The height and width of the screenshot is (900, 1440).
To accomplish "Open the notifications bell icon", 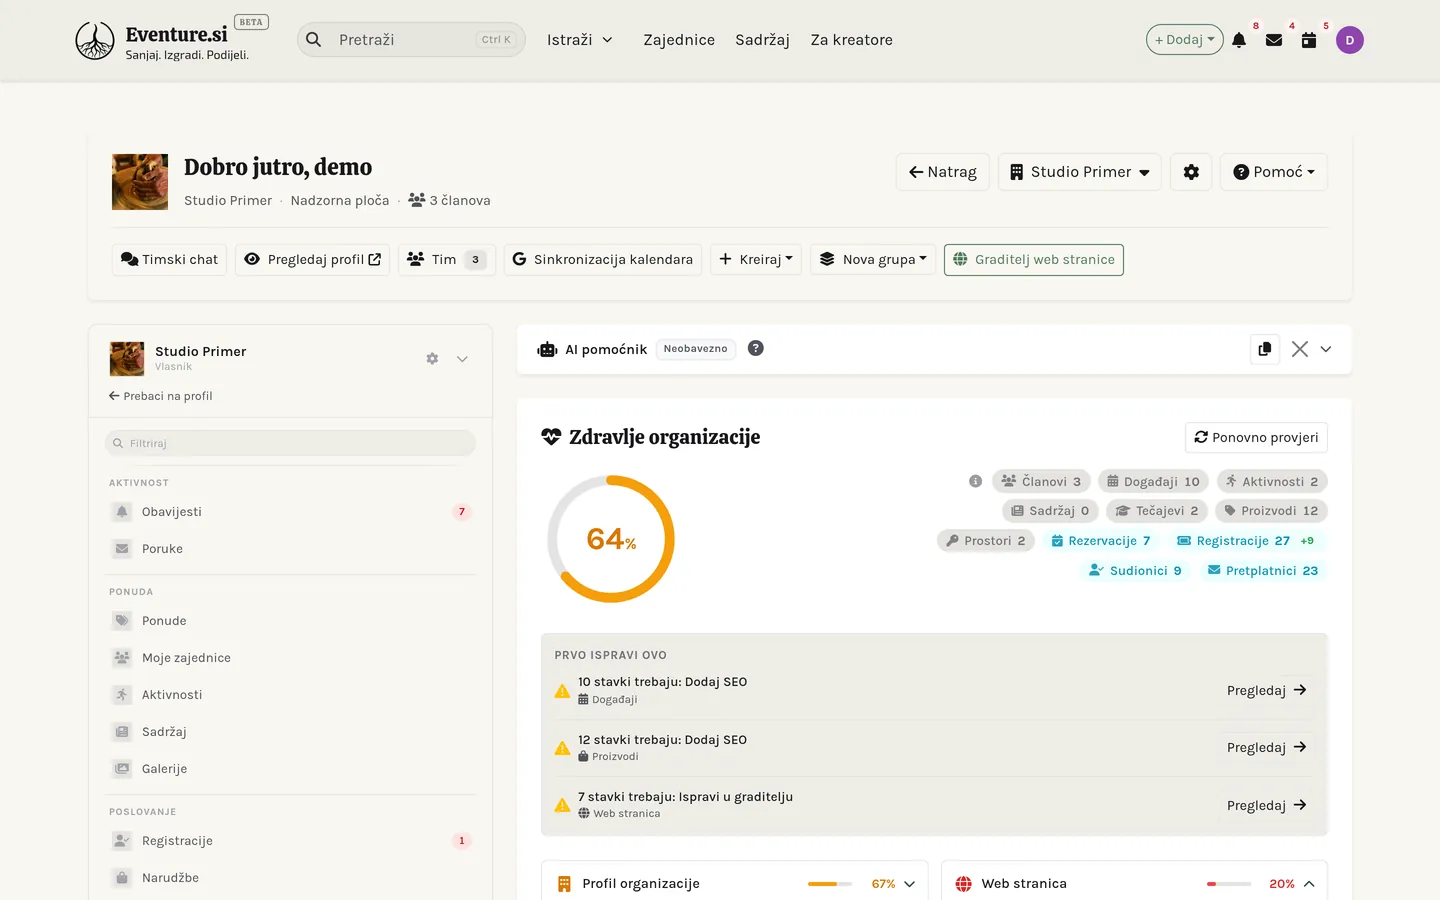I will coord(1239,40).
